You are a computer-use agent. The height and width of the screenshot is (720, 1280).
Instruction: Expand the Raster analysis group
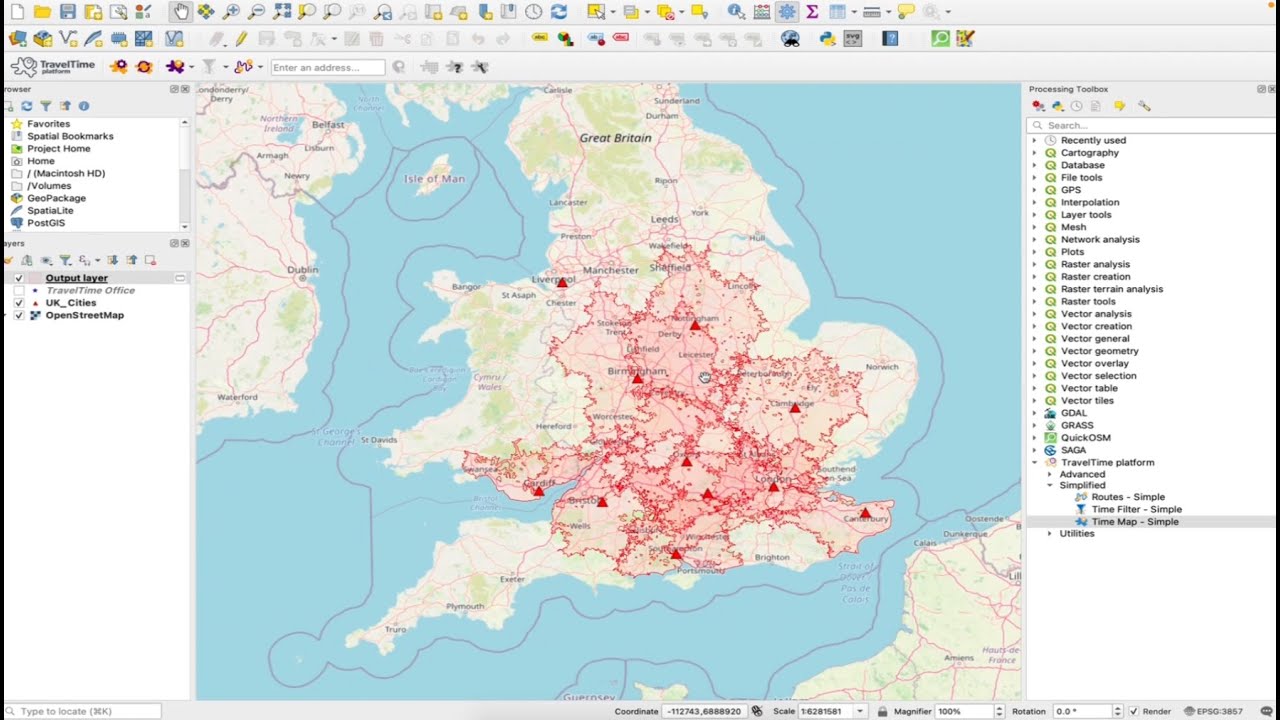pos(1035,264)
